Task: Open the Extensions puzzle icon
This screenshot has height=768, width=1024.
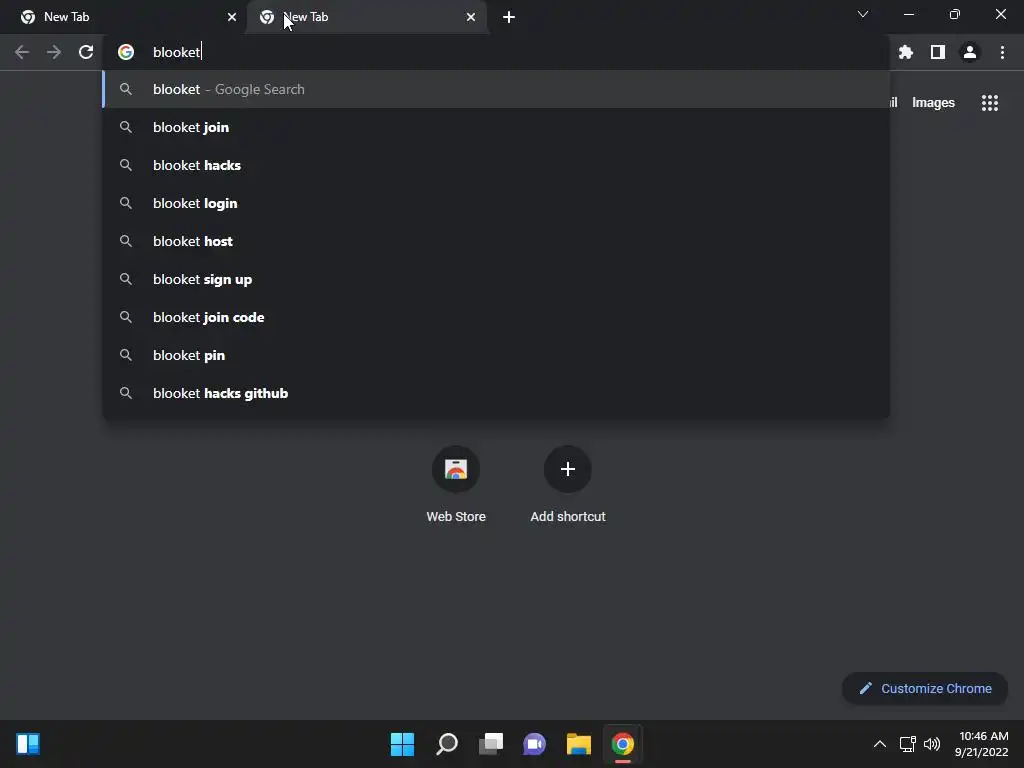Action: (906, 52)
